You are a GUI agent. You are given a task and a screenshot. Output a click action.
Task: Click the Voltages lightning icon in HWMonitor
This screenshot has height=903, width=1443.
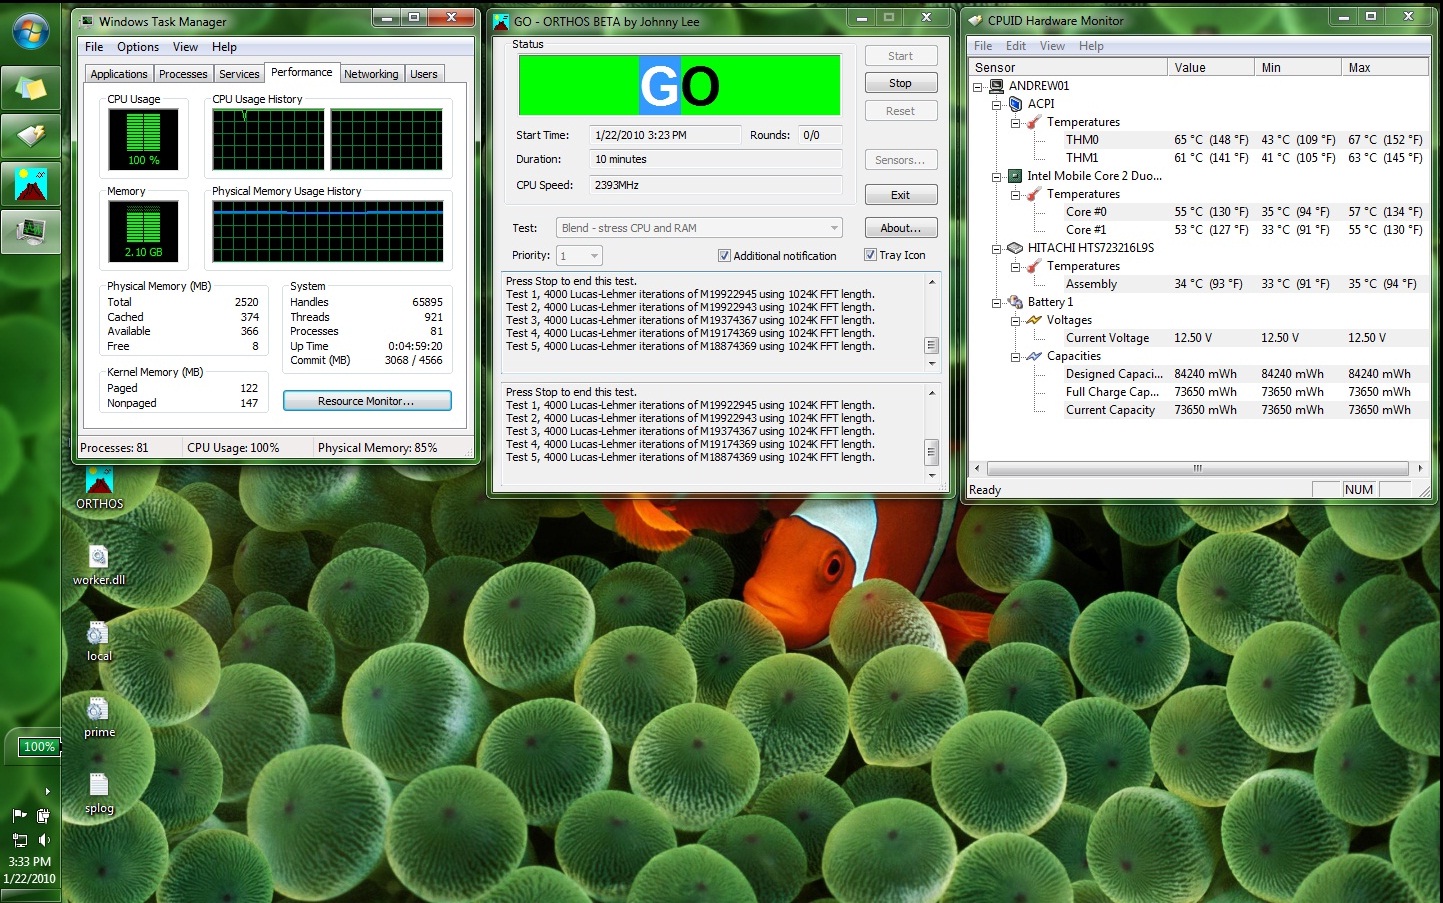point(1034,320)
